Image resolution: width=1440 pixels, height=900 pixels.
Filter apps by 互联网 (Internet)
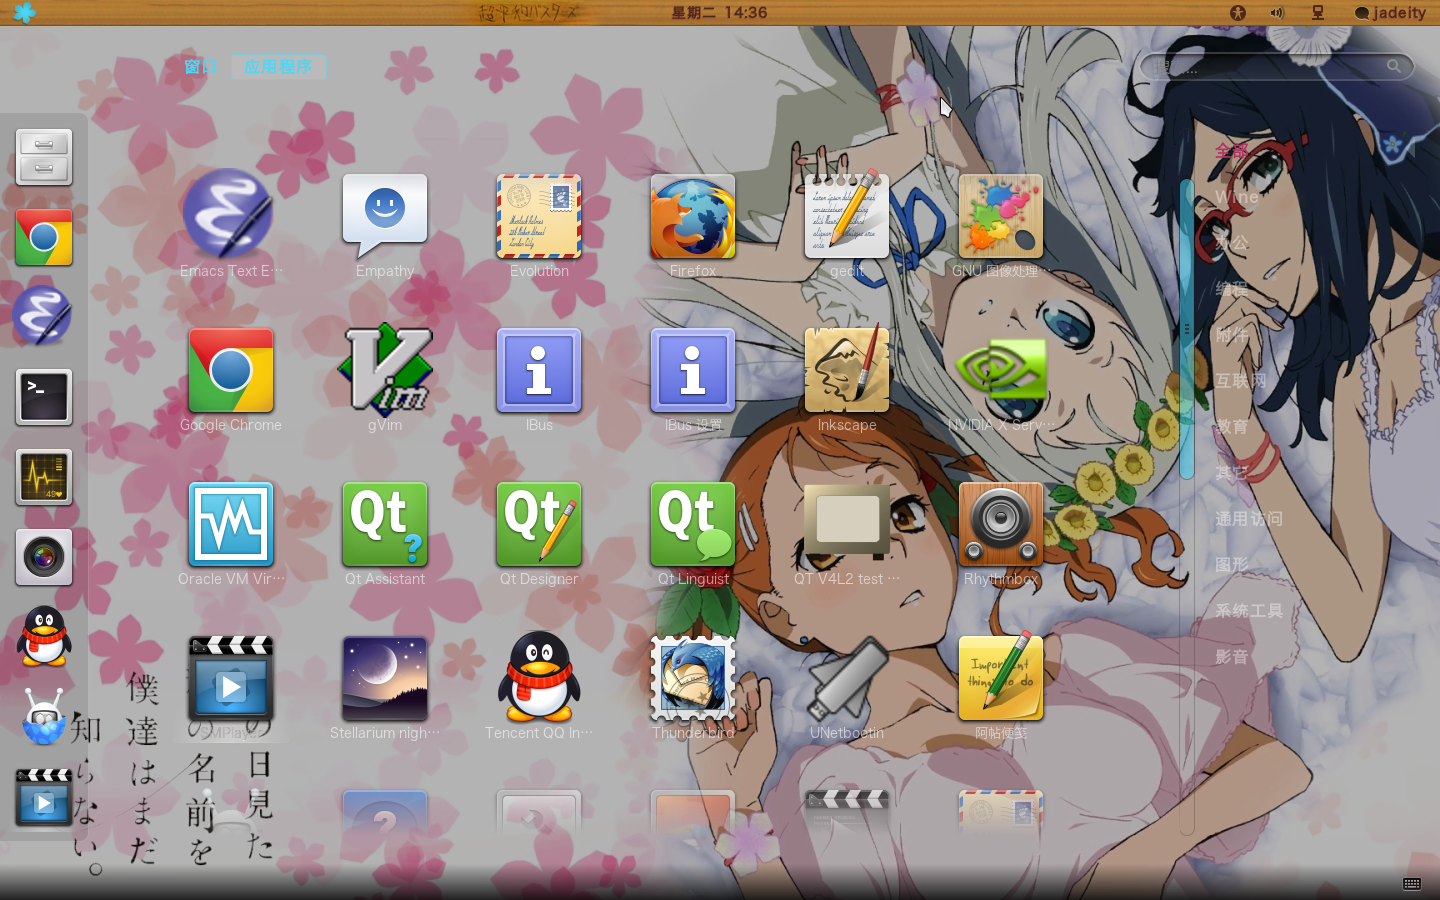click(1241, 381)
